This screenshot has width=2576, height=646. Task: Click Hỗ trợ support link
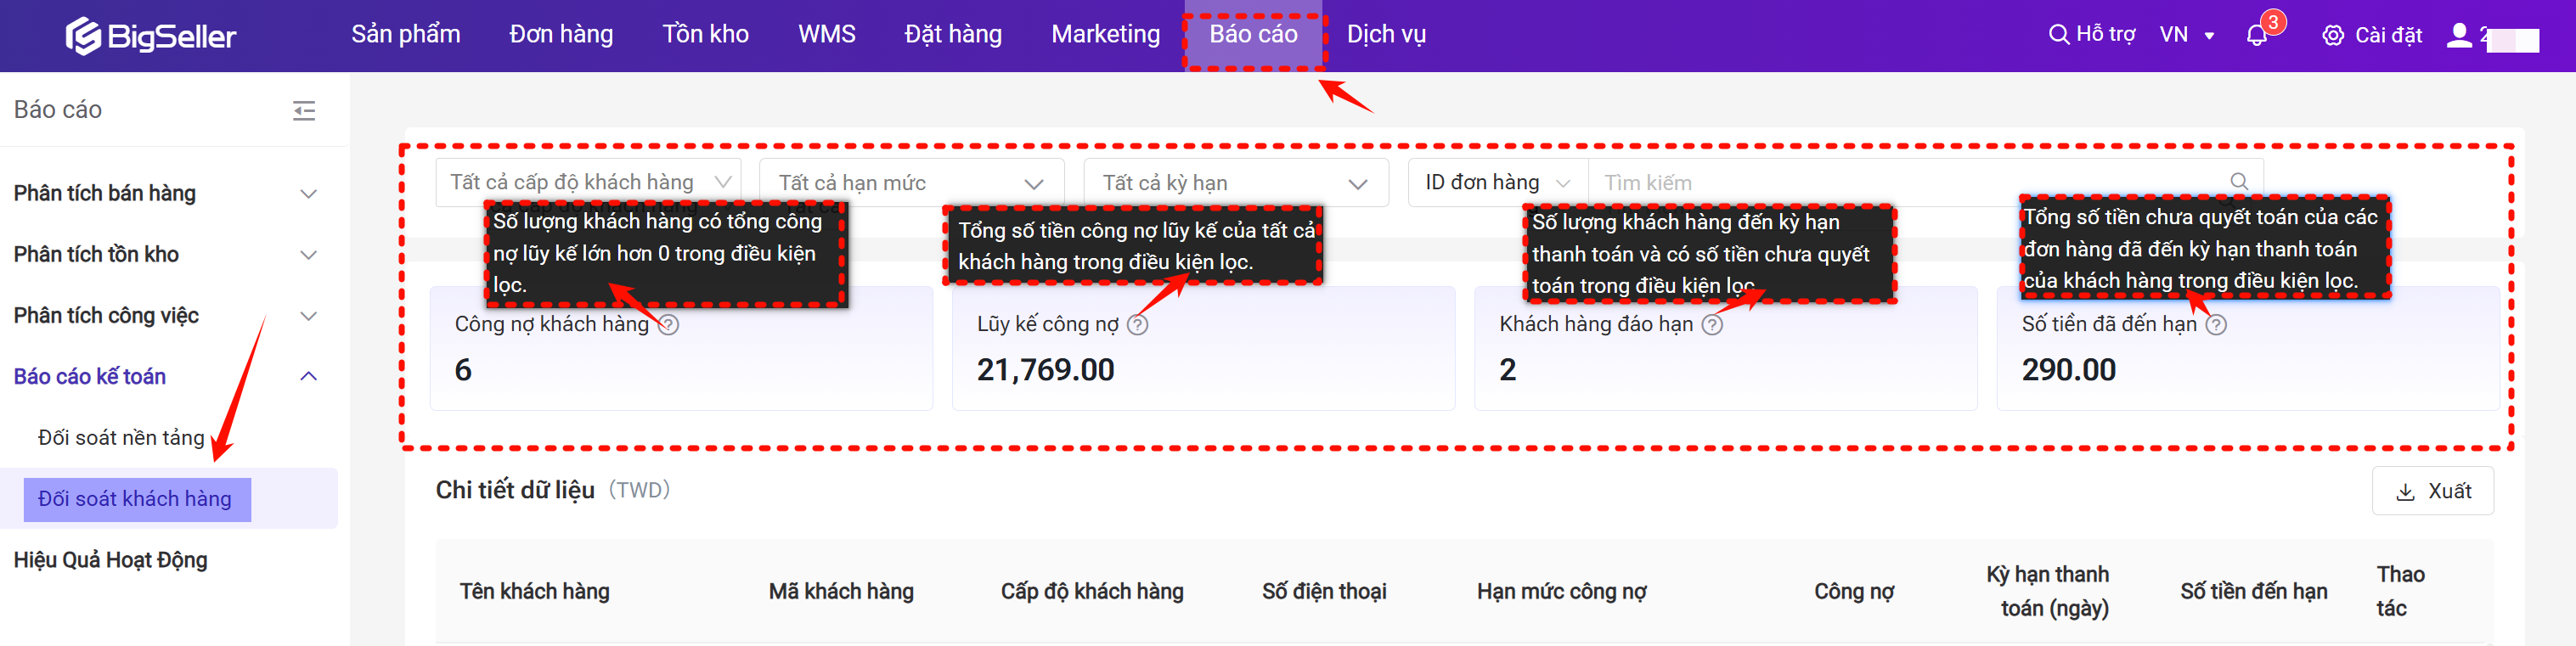click(2105, 35)
